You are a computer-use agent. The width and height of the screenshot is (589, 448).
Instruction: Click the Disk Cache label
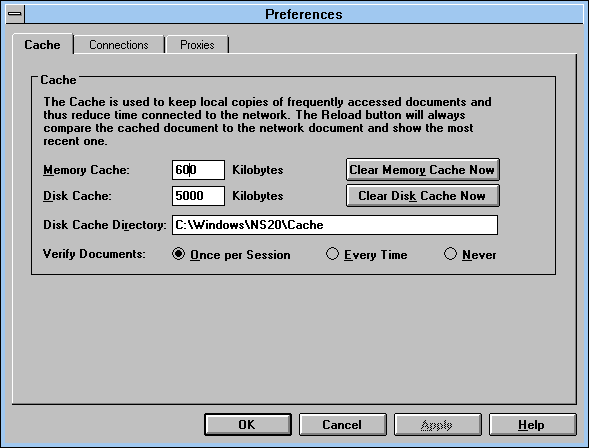pyautogui.click(x=77, y=196)
